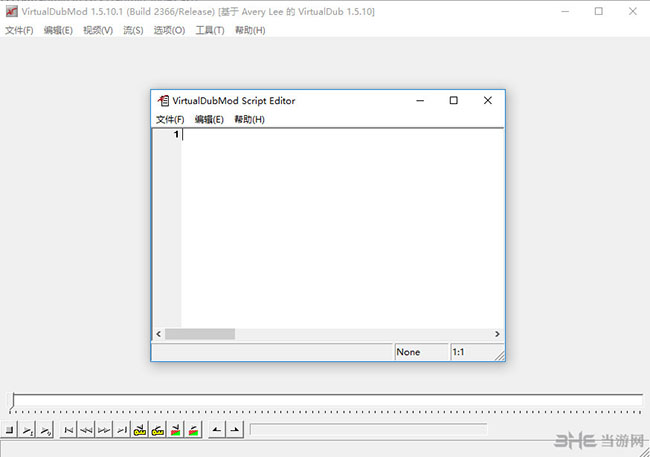Set the selection start mark
Viewport: 650px width, 457px height.
click(217, 430)
